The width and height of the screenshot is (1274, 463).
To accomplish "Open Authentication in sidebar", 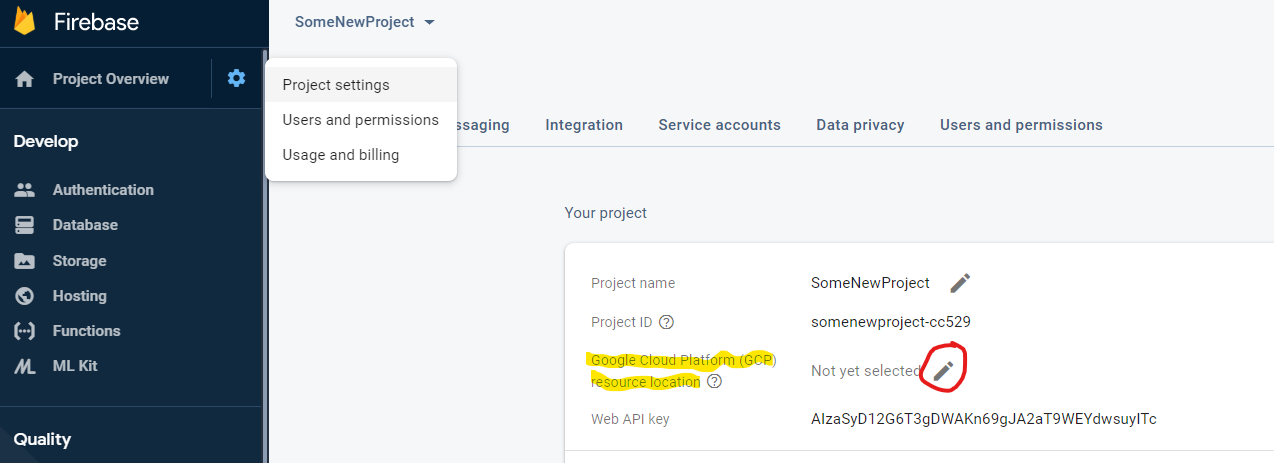I will coord(103,190).
